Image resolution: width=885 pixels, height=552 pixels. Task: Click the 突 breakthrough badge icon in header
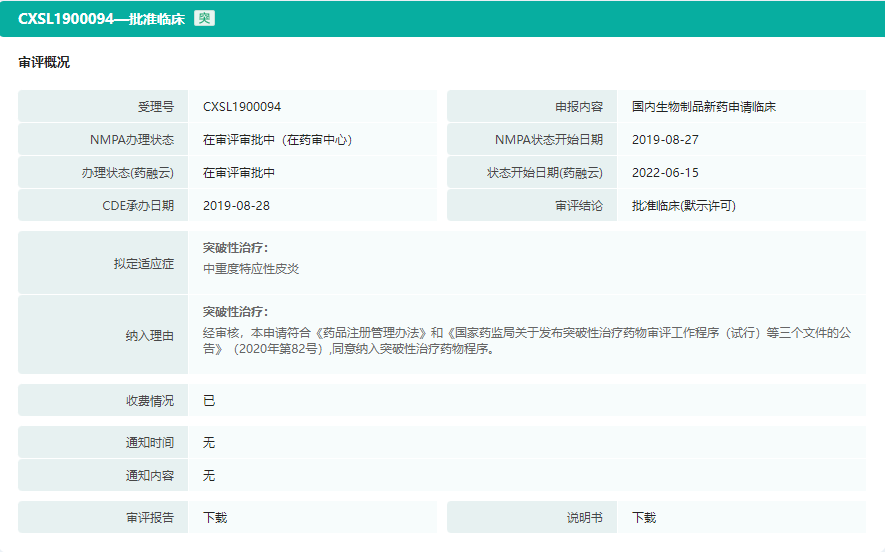coord(204,18)
